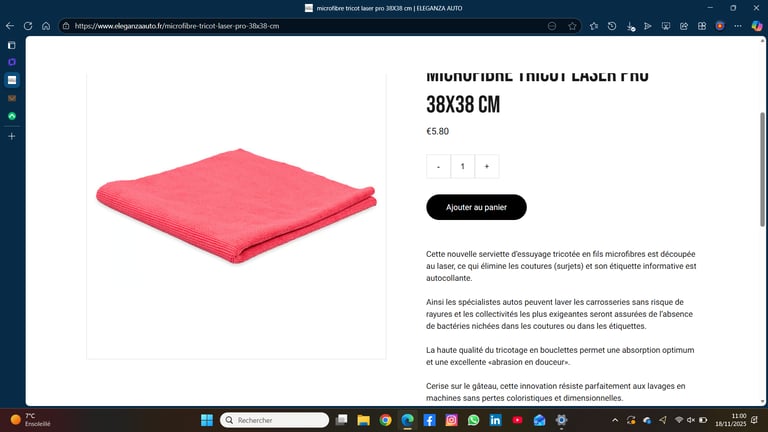
Task: Open WhatsApp from the taskbar
Action: pyautogui.click(x=473, y=420)
